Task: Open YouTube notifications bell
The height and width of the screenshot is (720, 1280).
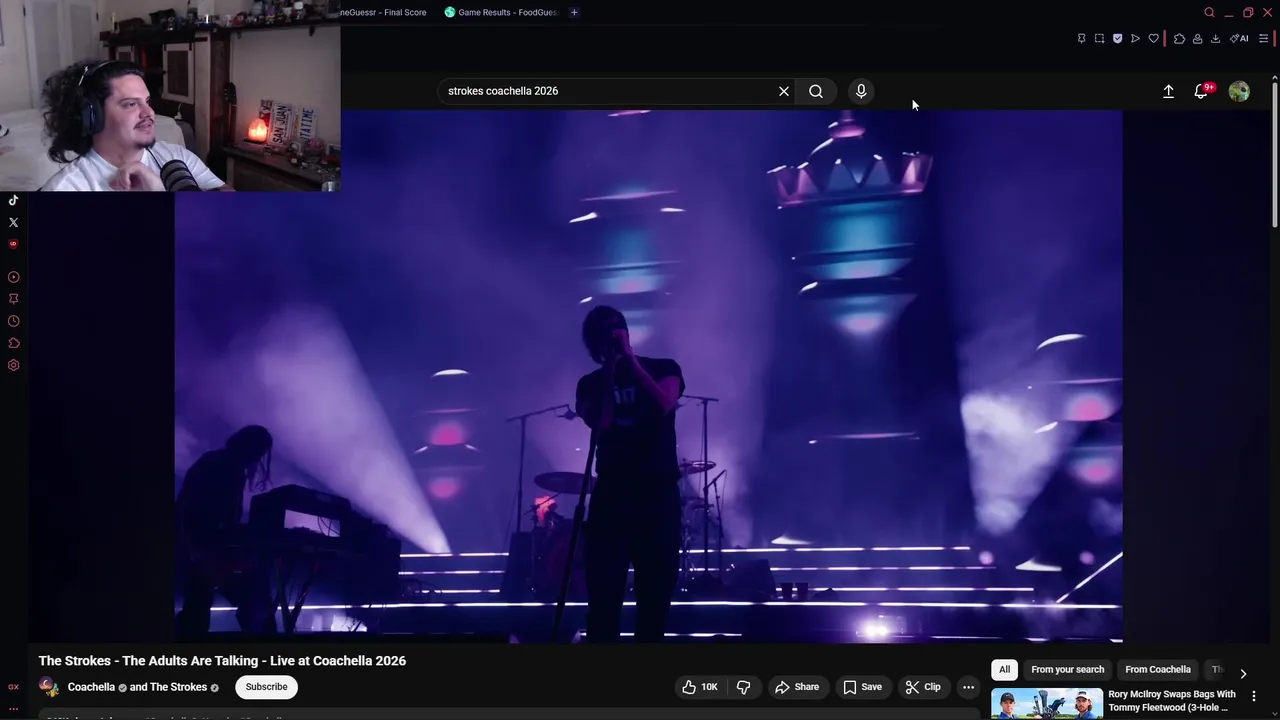Action: pyautogui.click(x=1201, y=91)
